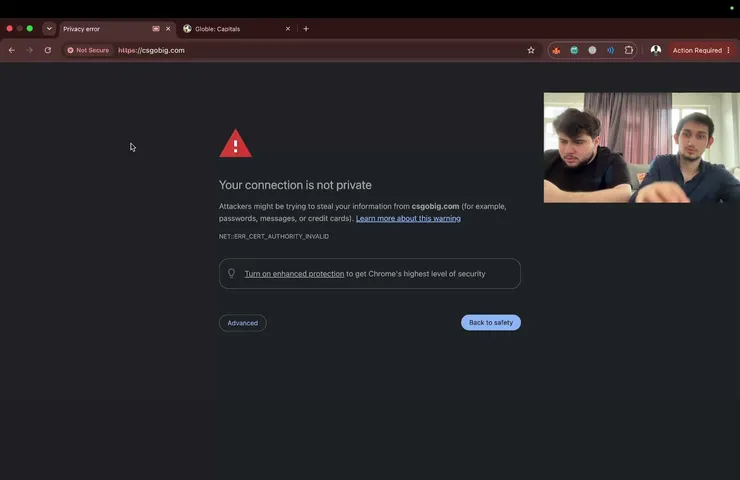
Task: Go back using the browser back arrow
Action: [x=12, y=50]
